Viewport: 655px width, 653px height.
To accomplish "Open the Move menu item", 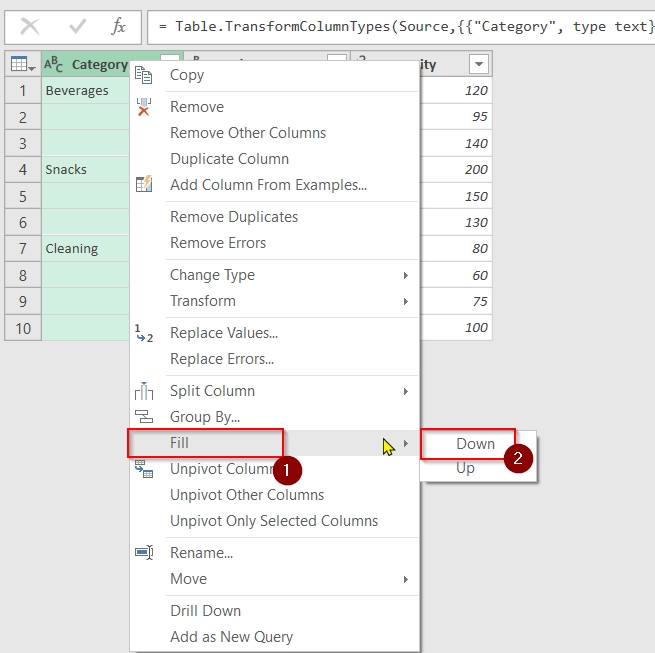I will click(x=188, y=579).
